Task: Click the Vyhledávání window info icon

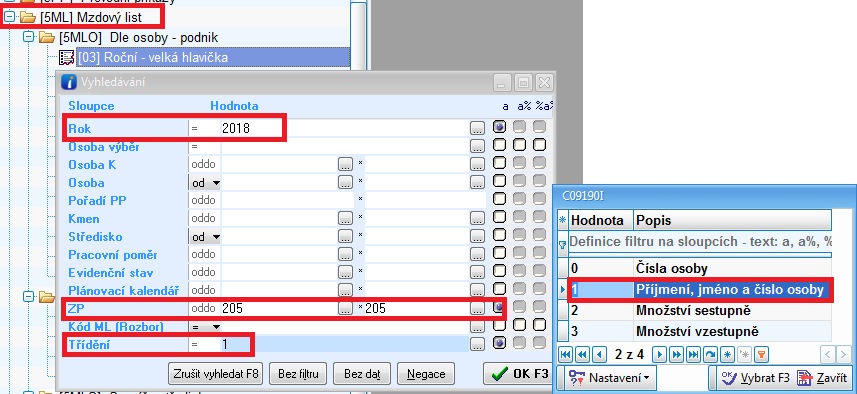Action: click(x=69, y=83)
